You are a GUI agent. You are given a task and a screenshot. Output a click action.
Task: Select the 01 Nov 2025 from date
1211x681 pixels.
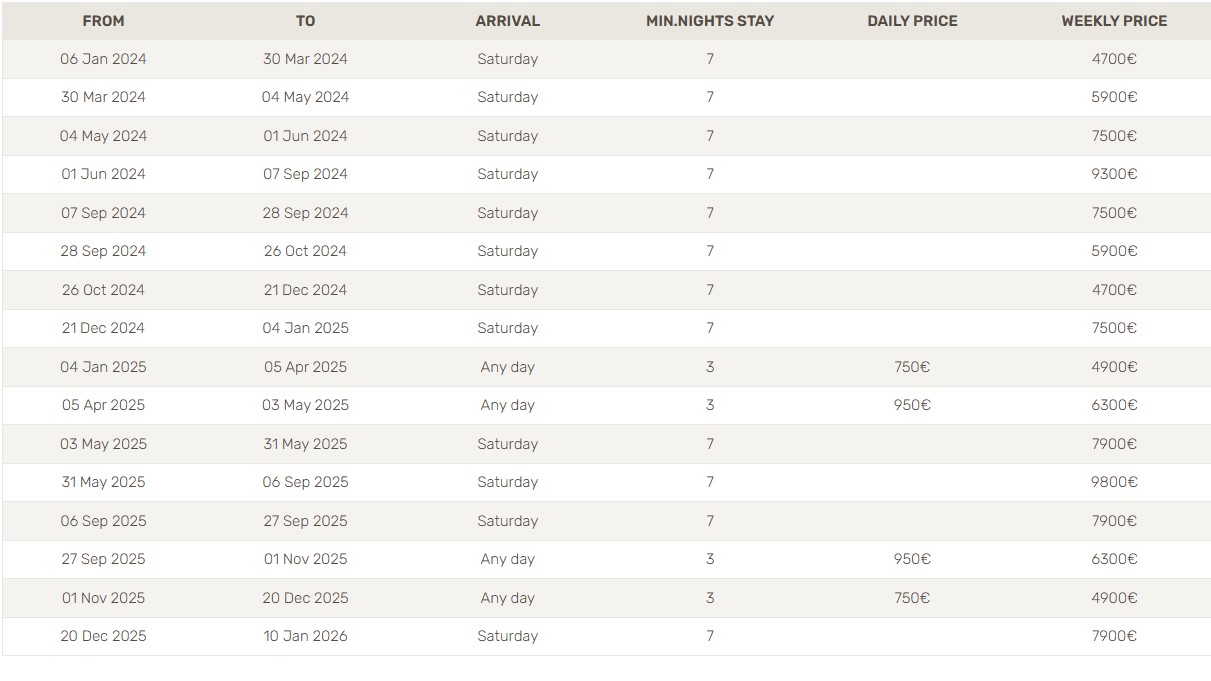click(103, 598)
